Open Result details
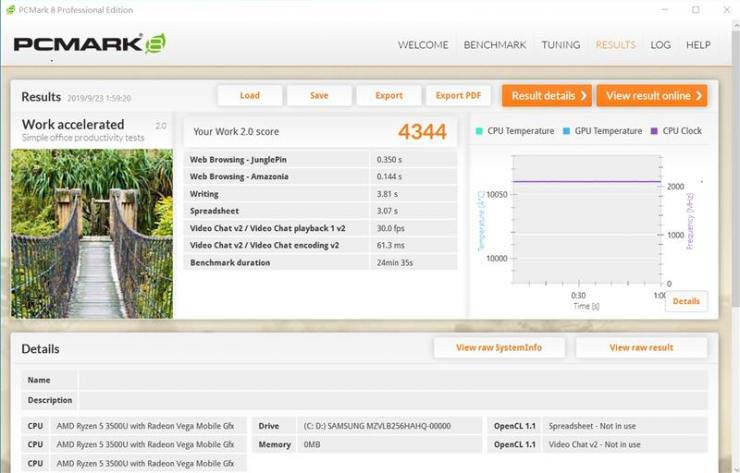Viewport: 740px width, 473px height. [x=547, y=96]
